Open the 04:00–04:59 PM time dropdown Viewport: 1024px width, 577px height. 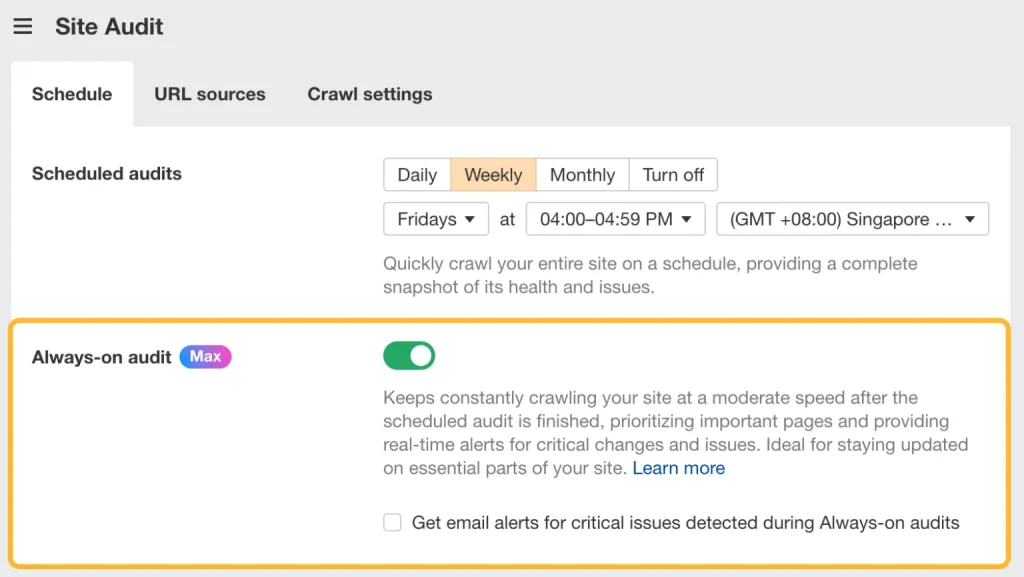615,219
